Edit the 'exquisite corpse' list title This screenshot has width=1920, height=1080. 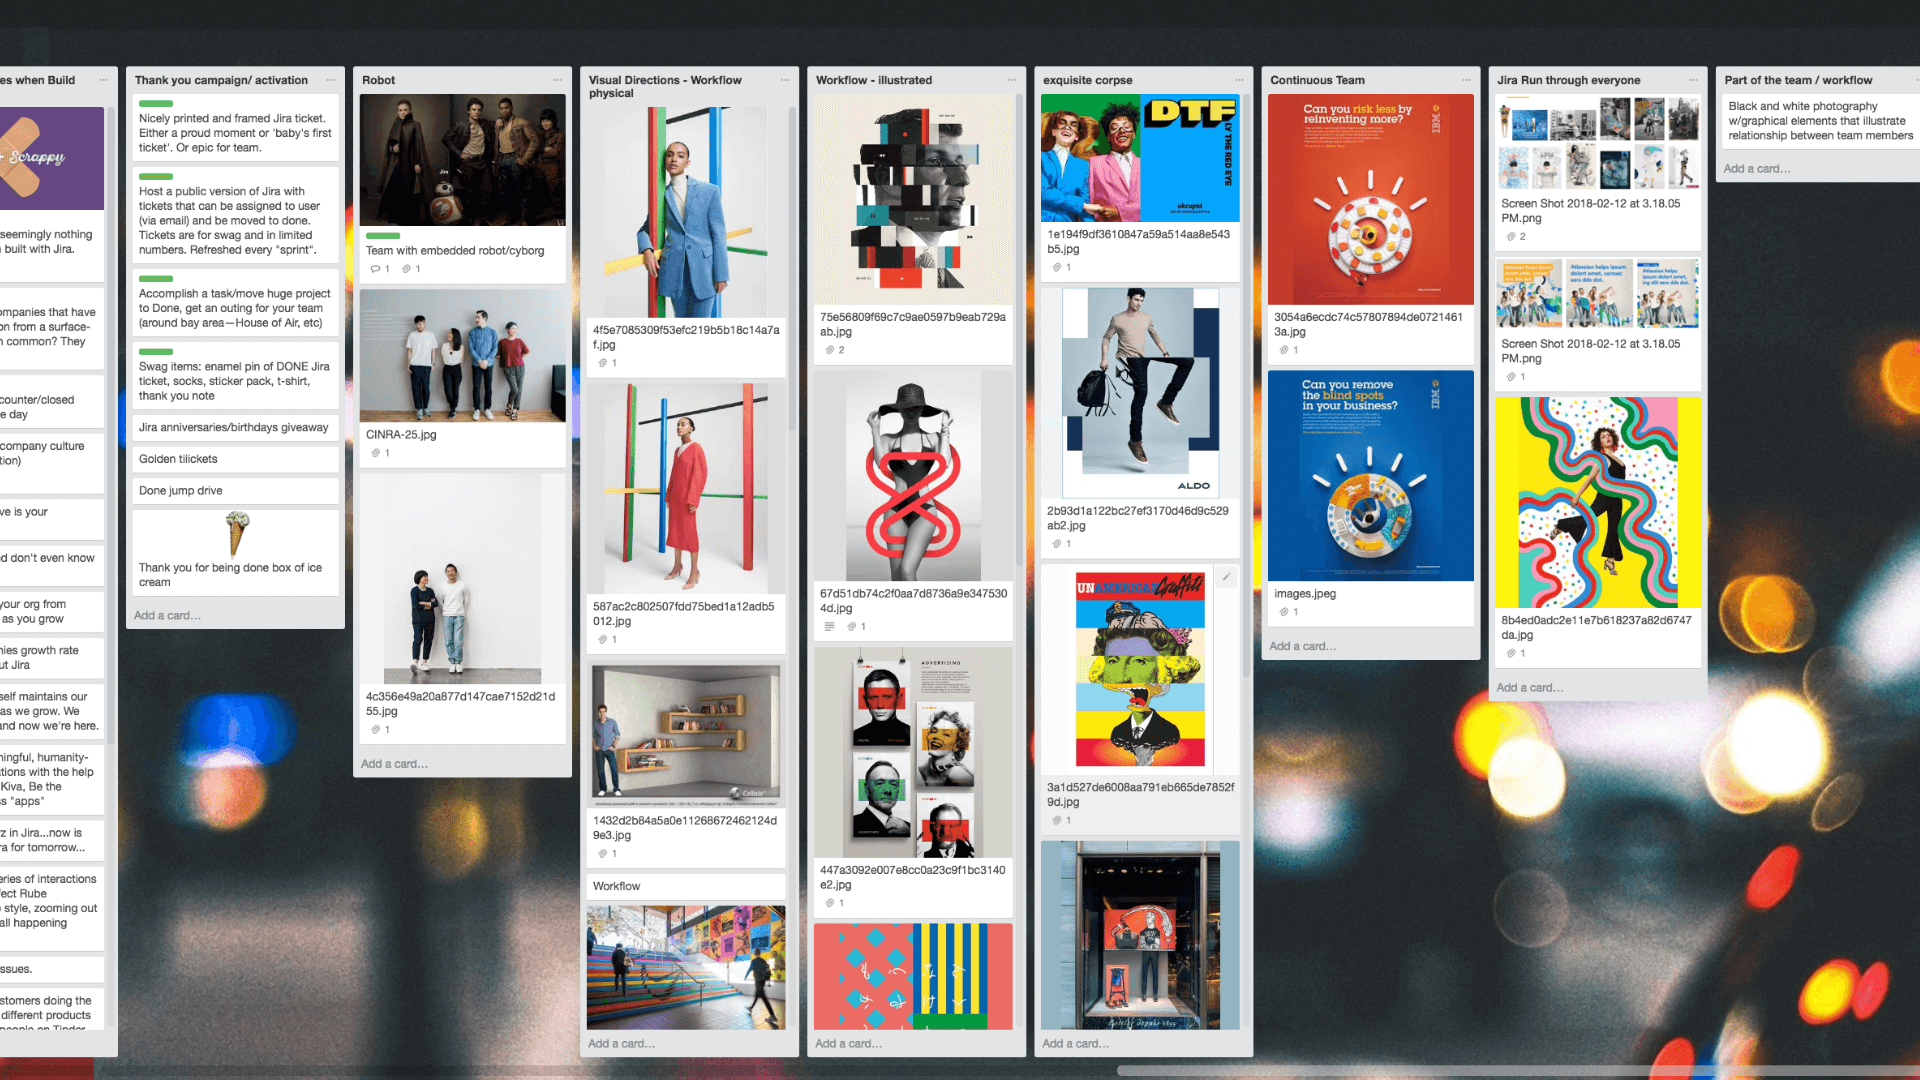[x=1088, y=80]
